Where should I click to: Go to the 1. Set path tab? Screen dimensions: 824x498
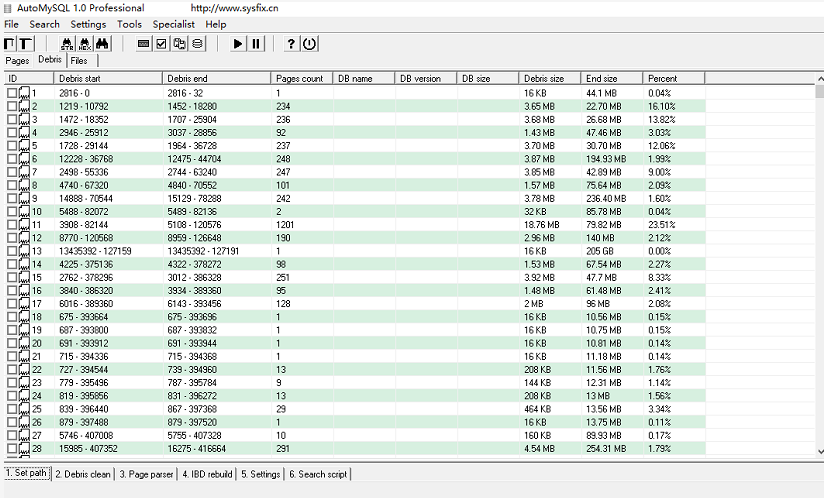[27, 473]
